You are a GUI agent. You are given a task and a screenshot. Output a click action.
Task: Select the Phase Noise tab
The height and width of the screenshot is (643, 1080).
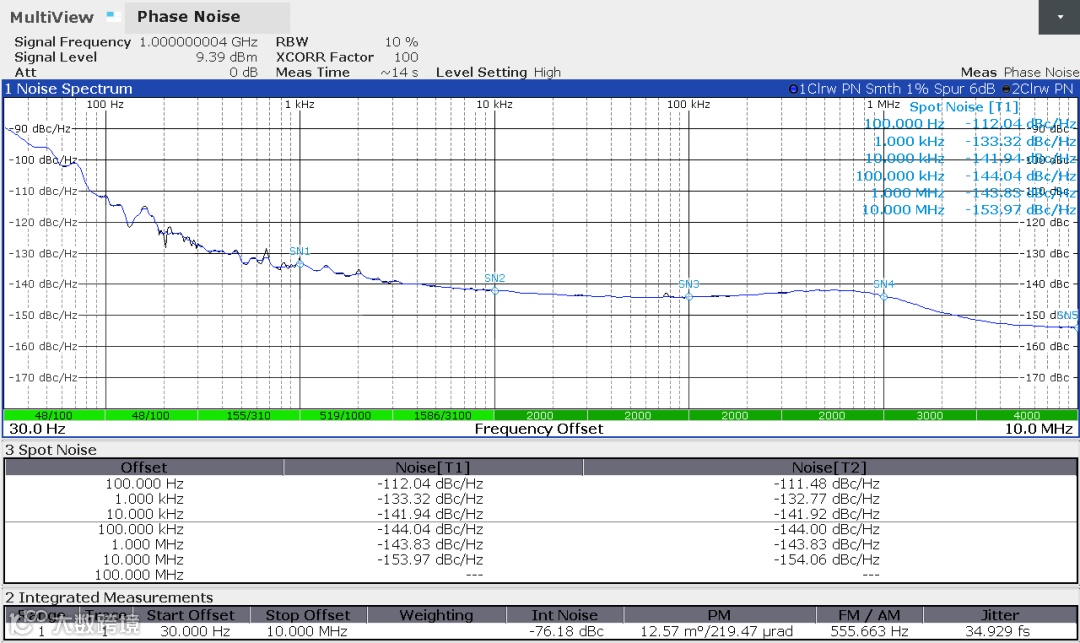pos(207,17)
